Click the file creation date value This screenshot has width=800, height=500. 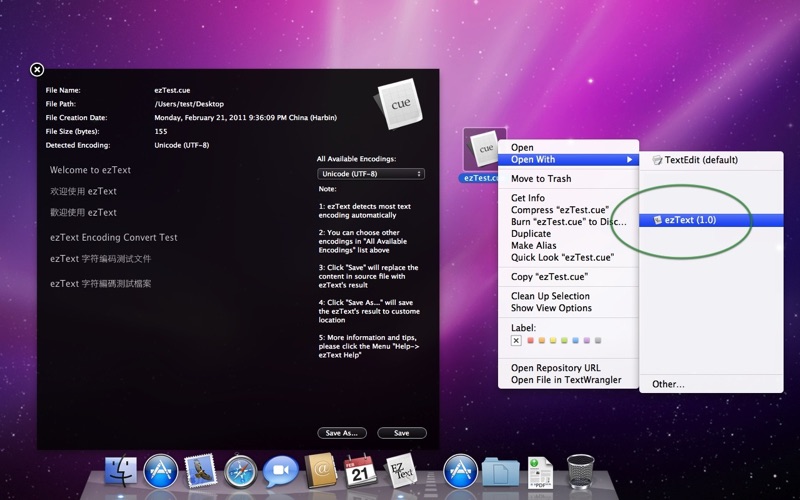[x=245, y=118]
